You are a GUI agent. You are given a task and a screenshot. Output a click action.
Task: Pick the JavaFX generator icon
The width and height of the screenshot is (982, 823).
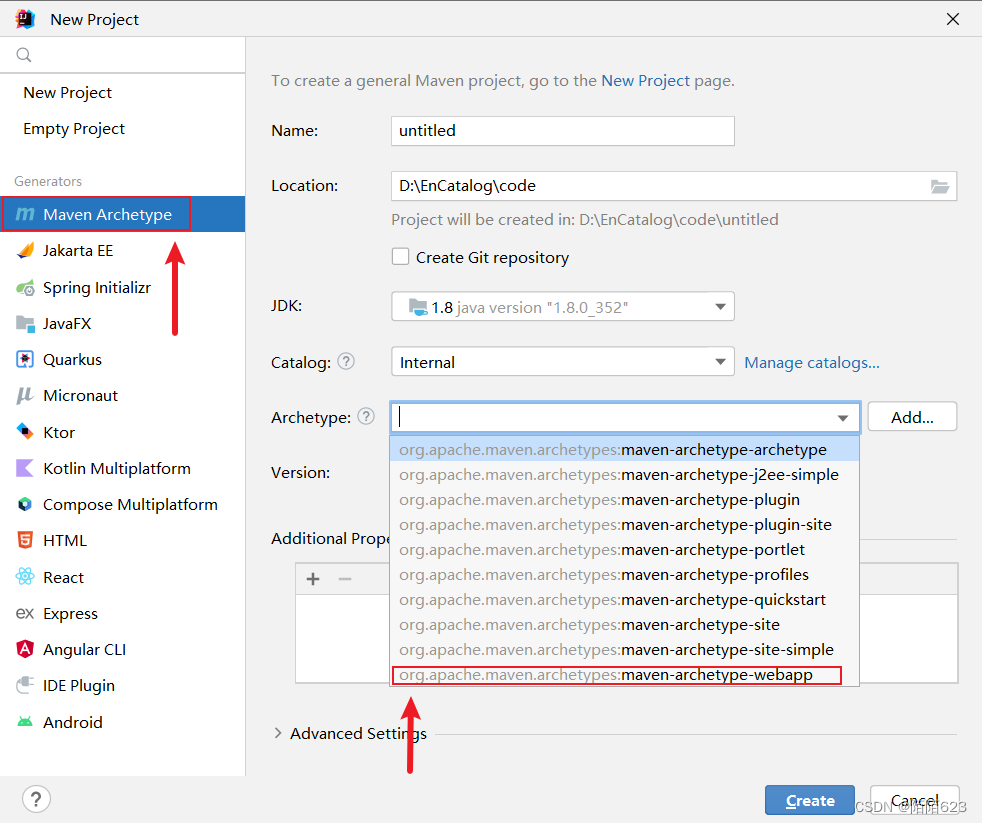tap(25, 323)
